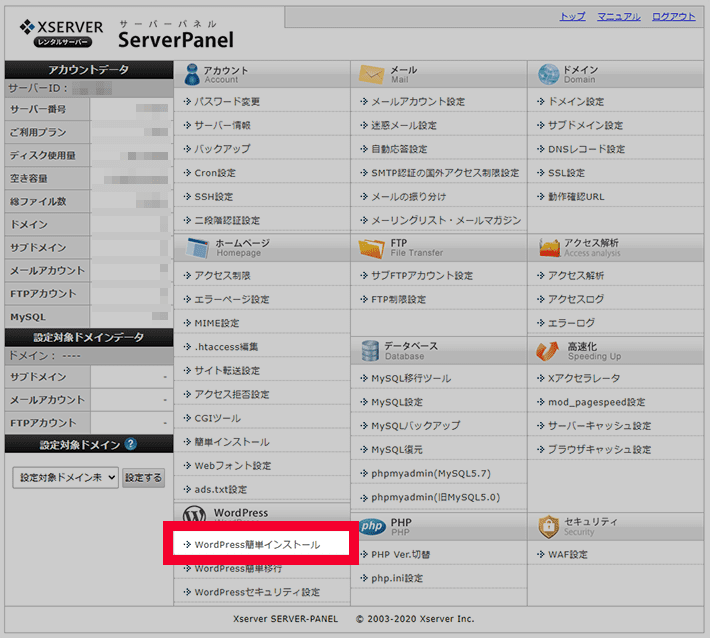Open SSH設定

pos(214,197)
